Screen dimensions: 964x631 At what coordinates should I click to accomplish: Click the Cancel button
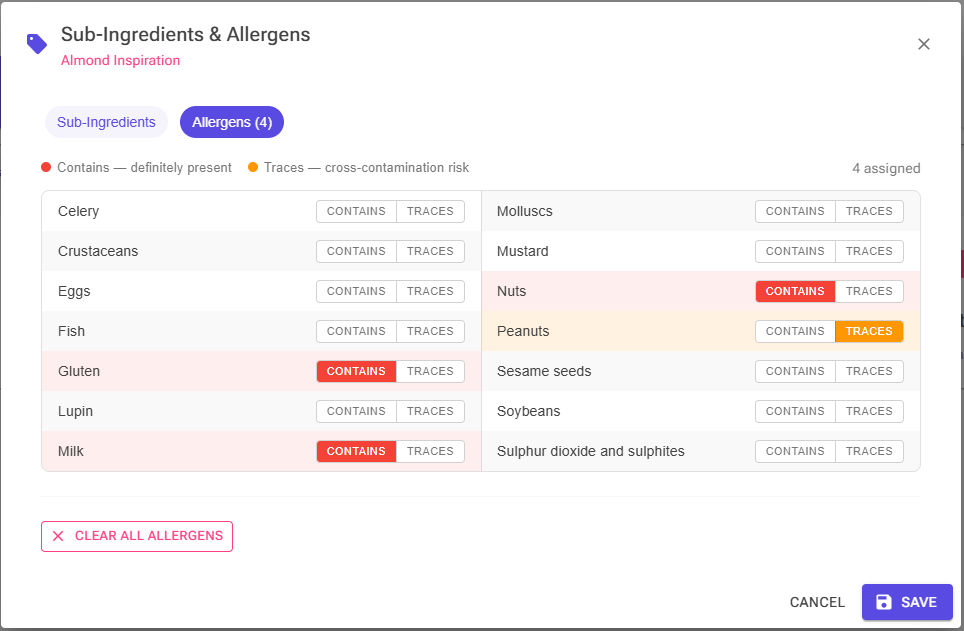817,602
